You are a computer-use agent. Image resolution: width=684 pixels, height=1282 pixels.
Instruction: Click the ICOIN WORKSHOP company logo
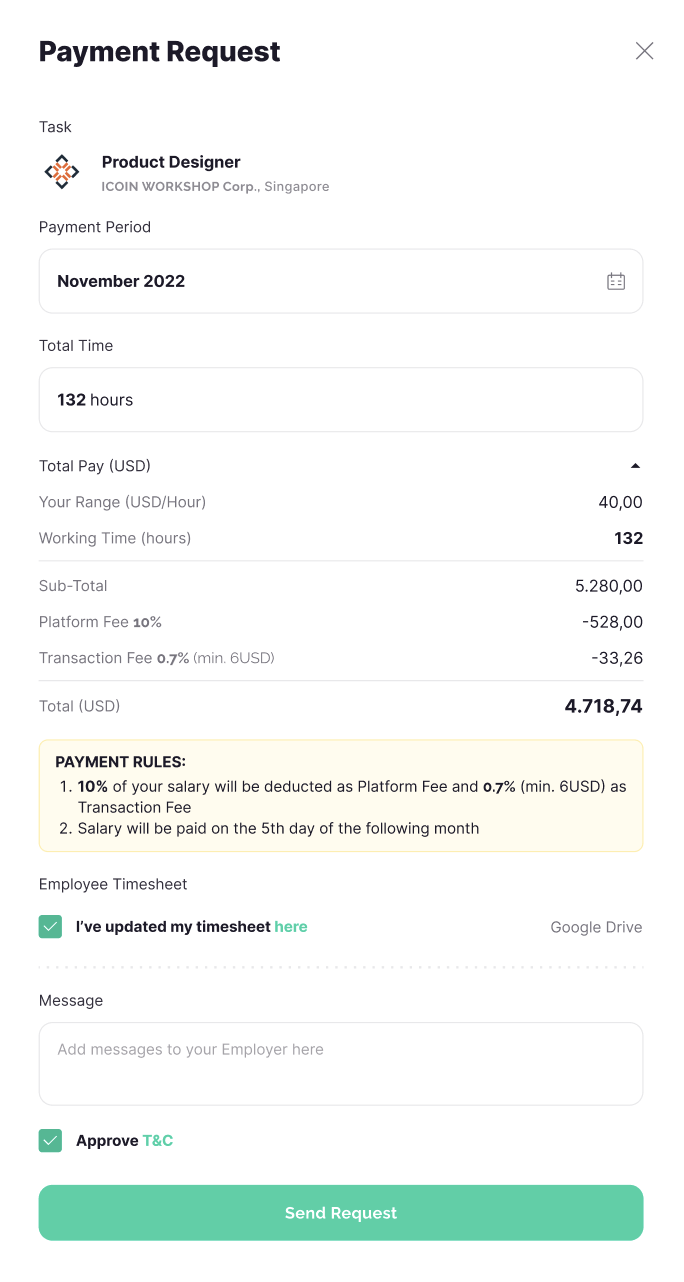click(62, 172)
